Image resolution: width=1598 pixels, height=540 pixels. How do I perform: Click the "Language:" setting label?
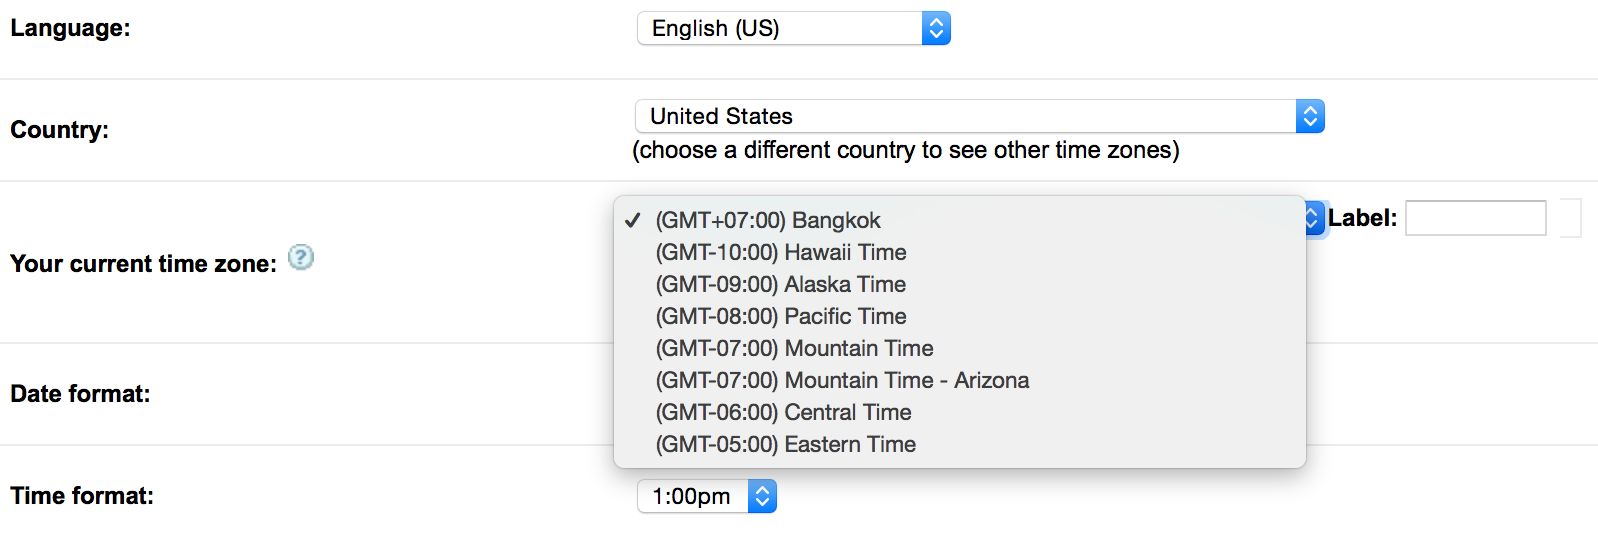click(70, 28)
